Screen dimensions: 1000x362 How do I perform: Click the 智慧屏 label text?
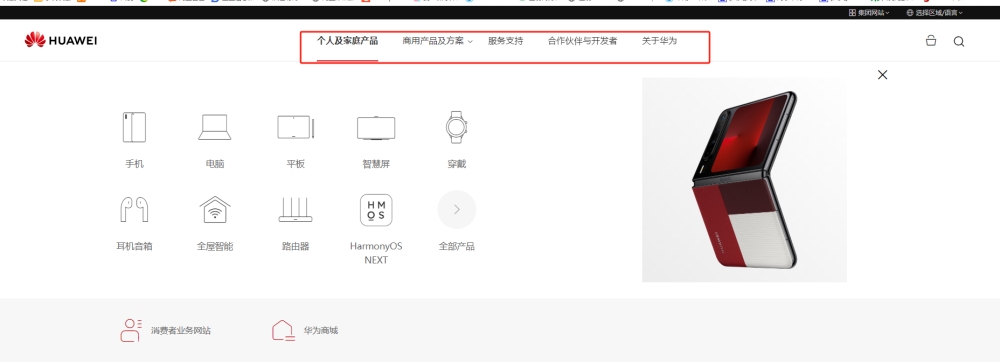coord(376,164)
